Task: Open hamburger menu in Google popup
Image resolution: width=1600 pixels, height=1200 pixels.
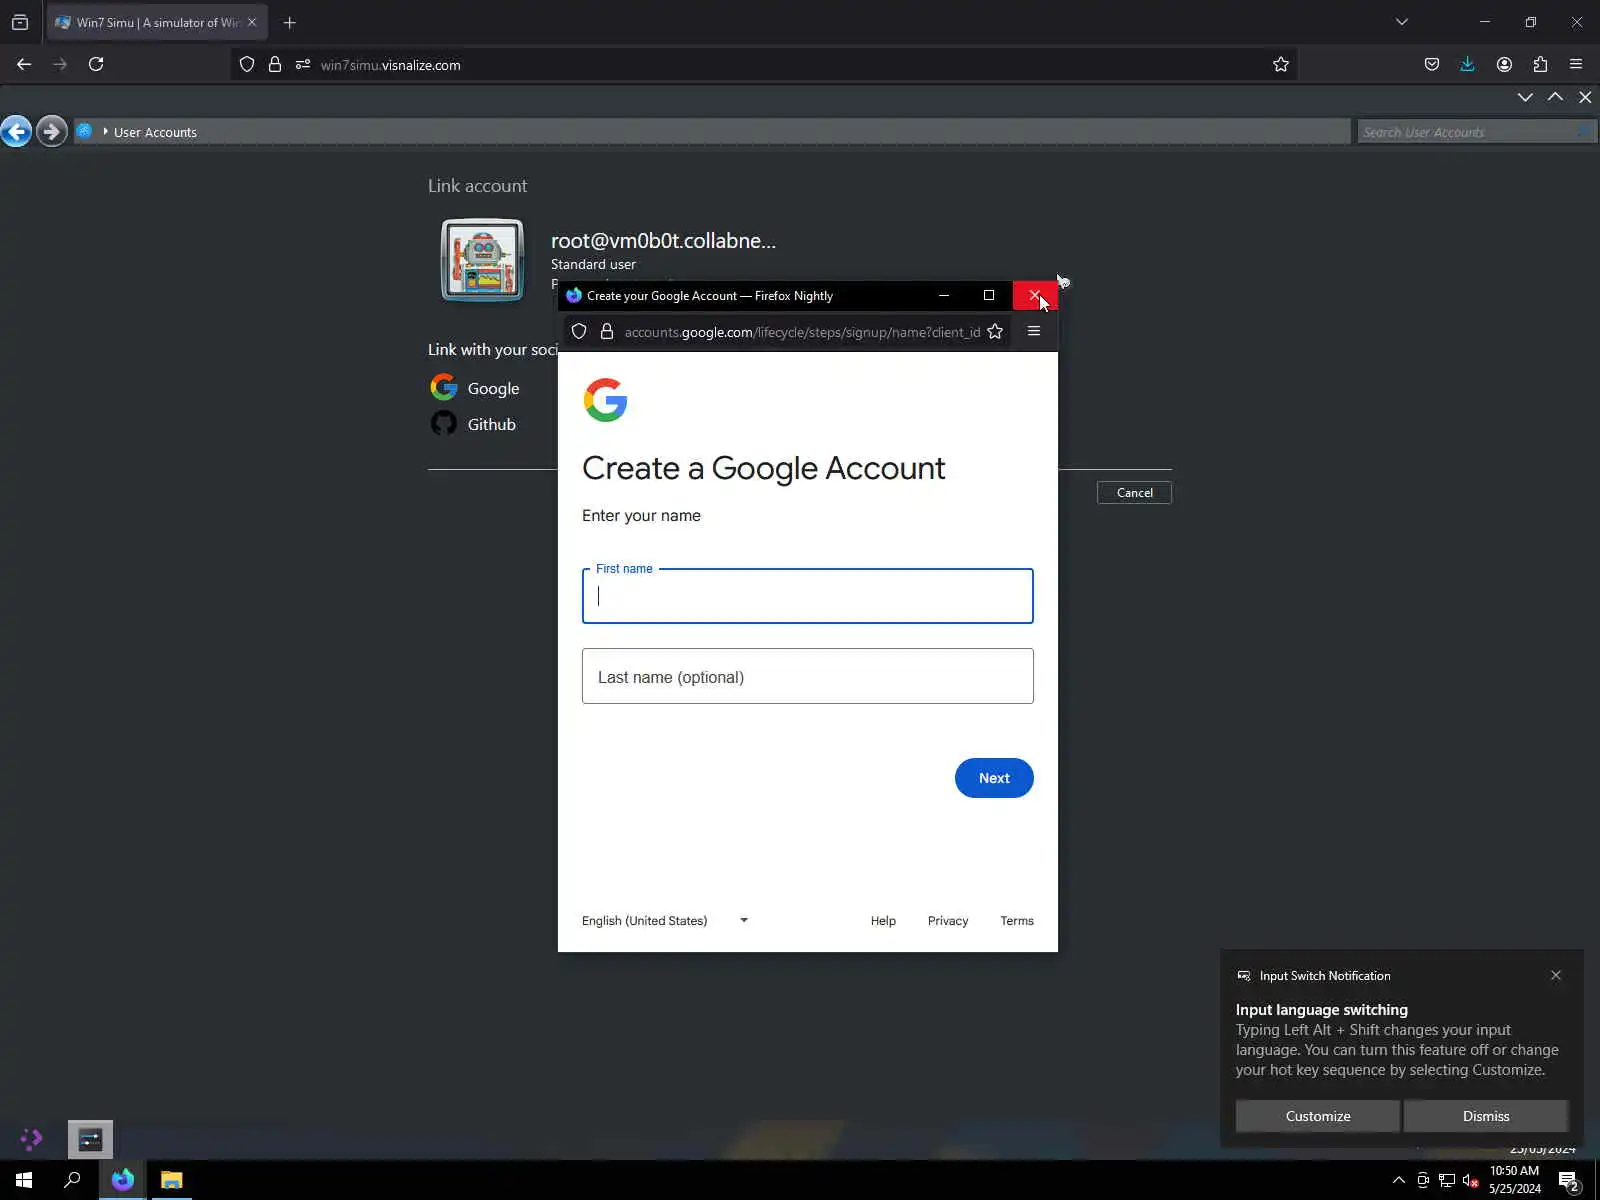Action: point(1034,332)
